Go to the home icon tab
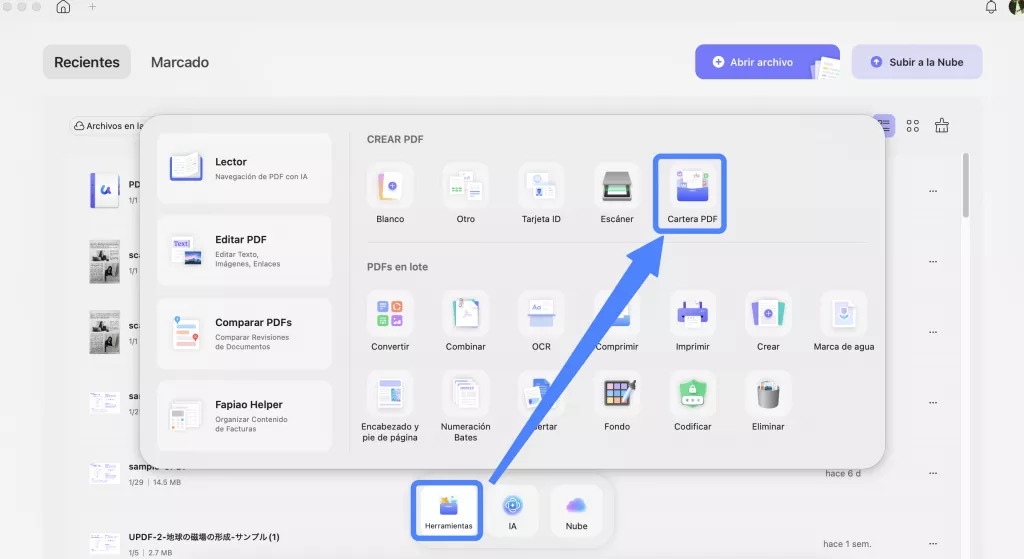This screenshot has height=559, width=1024. (x=63, y=7)
